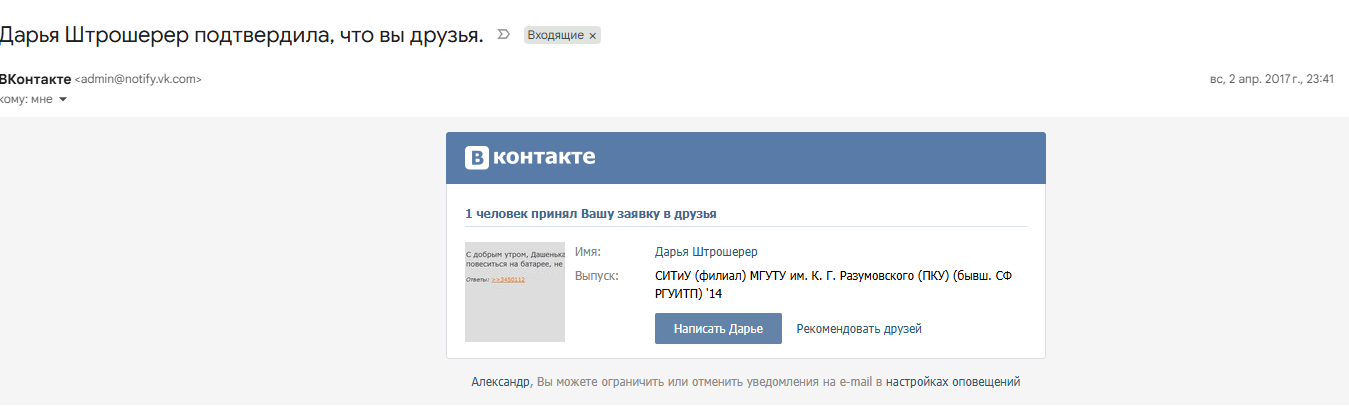Expand recipient details arrow next to кому: мне

pyautogui.click(x=62, y=99)
